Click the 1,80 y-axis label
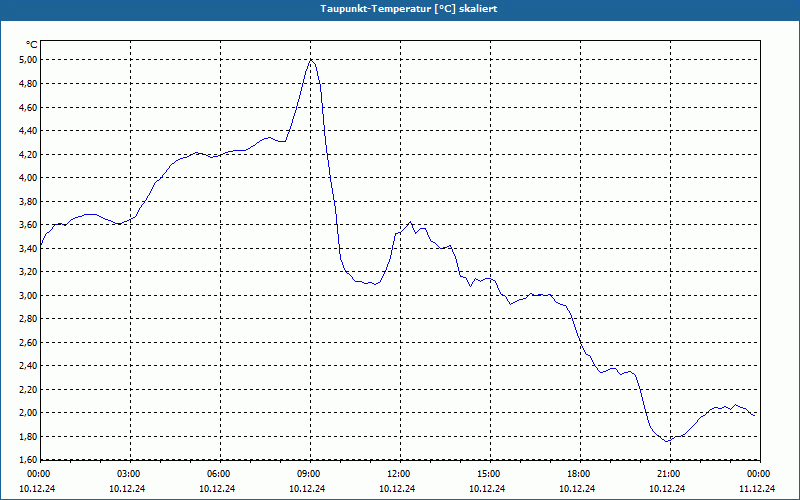Screen dimensions: 800x500 click(x=29, y=437)
